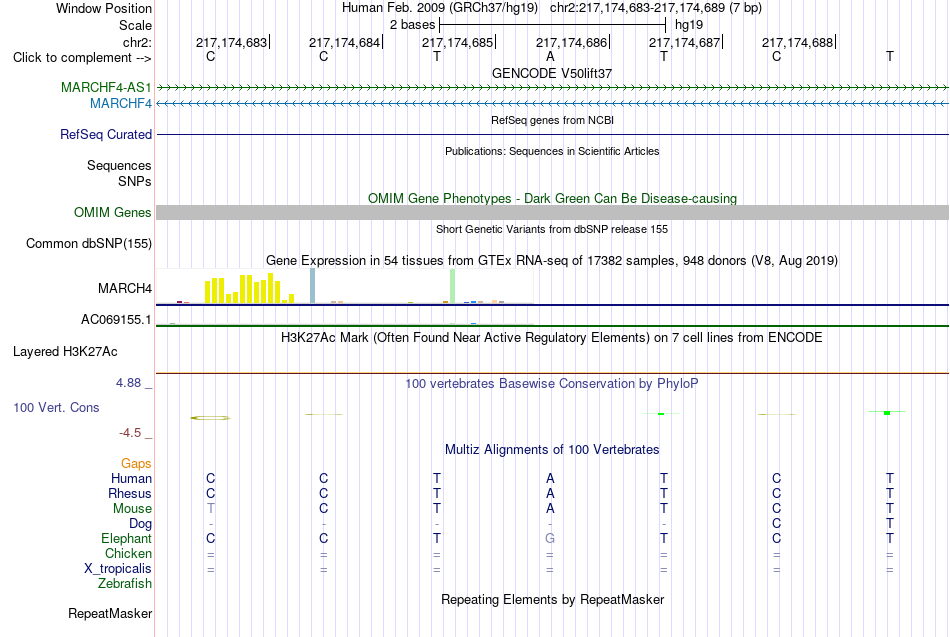This screenshot has height=637, width=950.
Task: Click the RefSeq genes from NCBI title
Action: tap(553, 120)
